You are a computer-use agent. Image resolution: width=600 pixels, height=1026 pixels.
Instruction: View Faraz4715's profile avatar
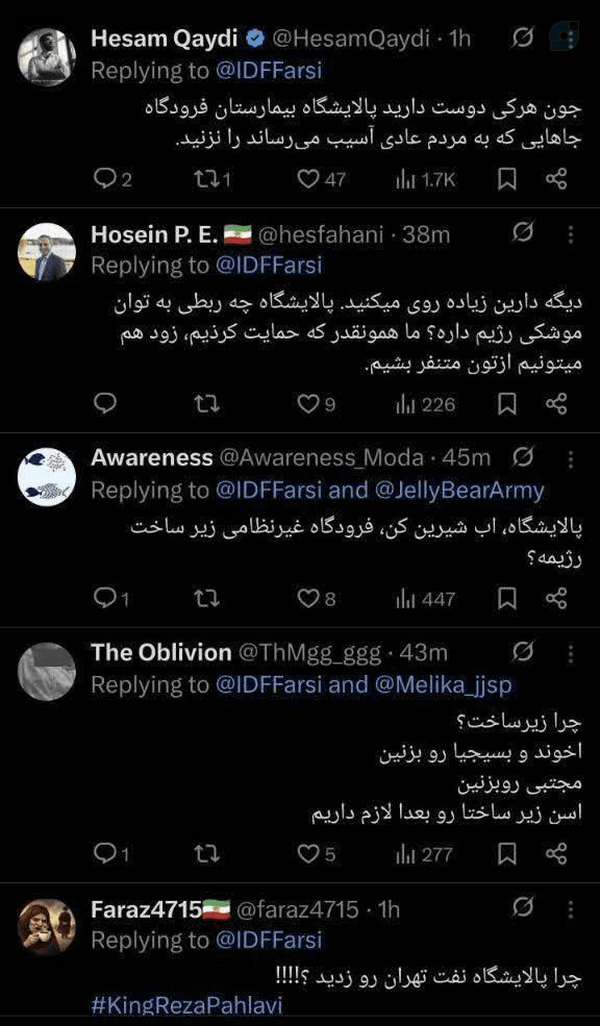point(46,927)
